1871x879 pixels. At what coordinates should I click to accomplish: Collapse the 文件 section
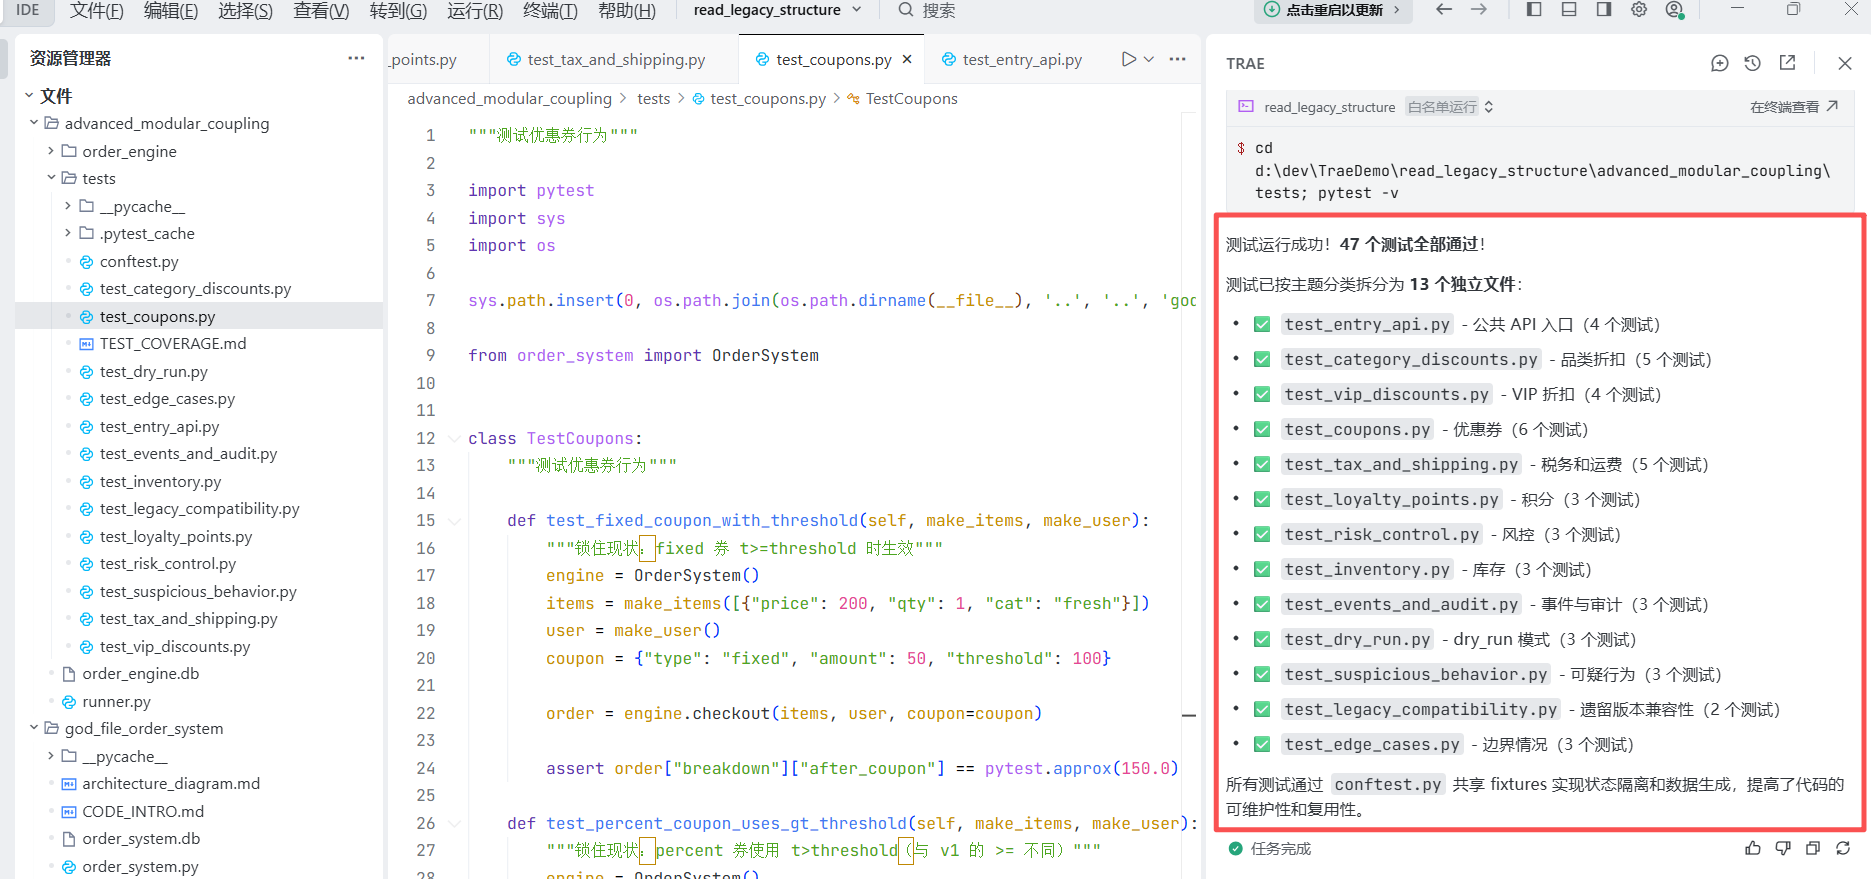click(29, 96)
